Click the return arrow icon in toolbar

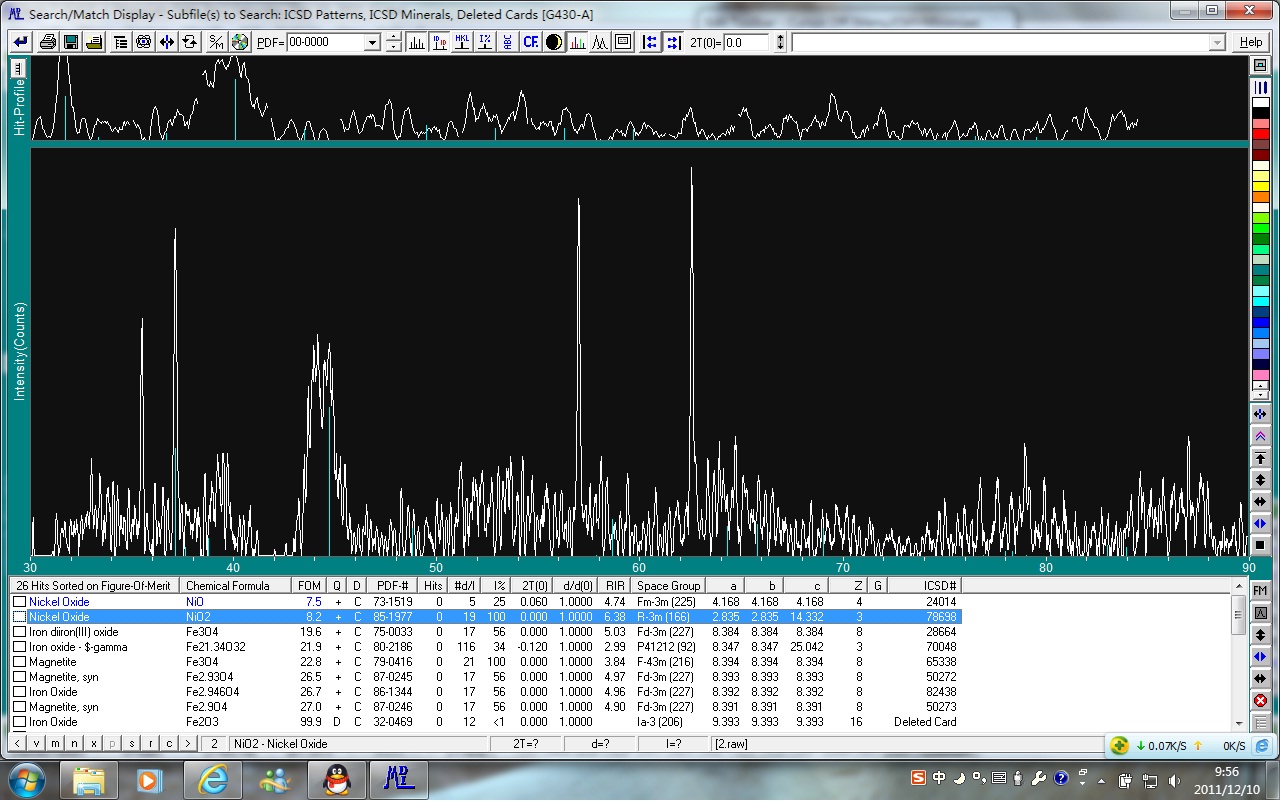tap(20, 42)
